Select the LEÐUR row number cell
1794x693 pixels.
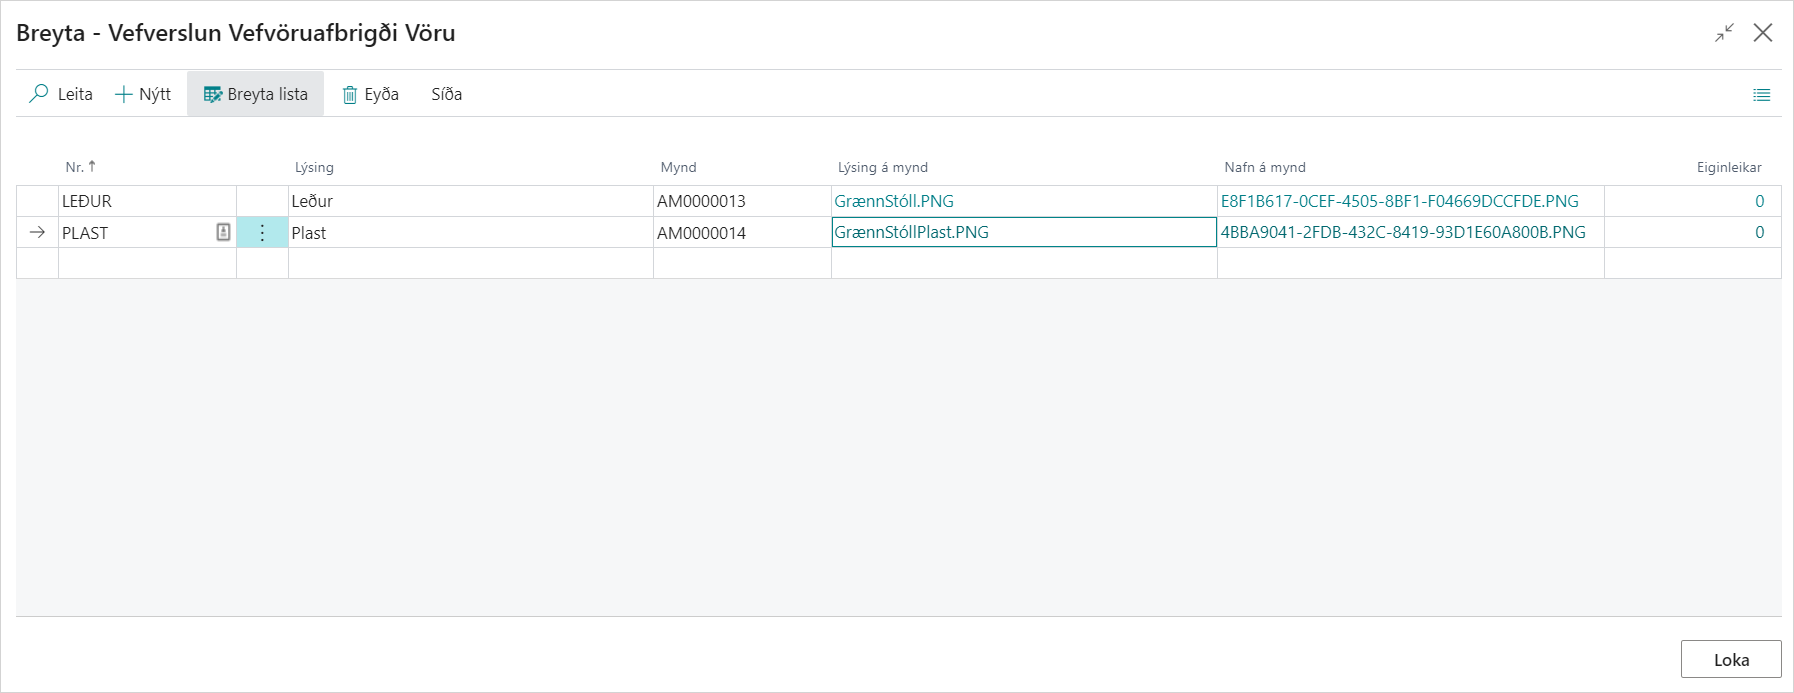[x=146, y=201]
